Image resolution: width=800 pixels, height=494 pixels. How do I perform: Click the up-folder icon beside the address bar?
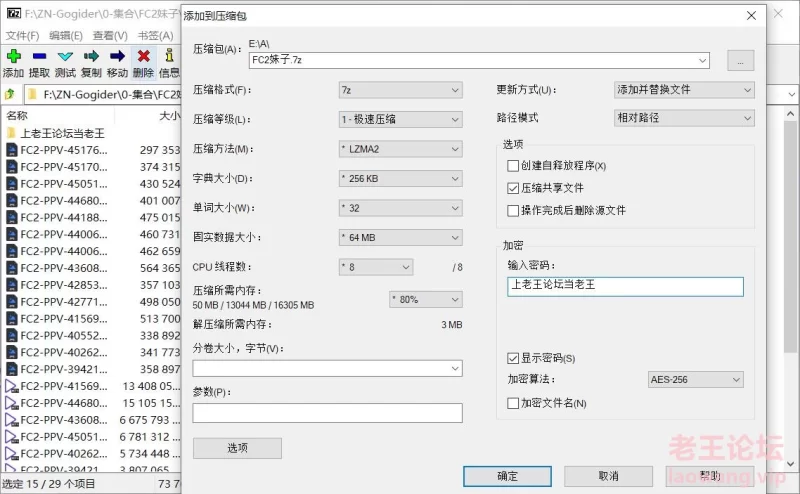pos(10,94)
